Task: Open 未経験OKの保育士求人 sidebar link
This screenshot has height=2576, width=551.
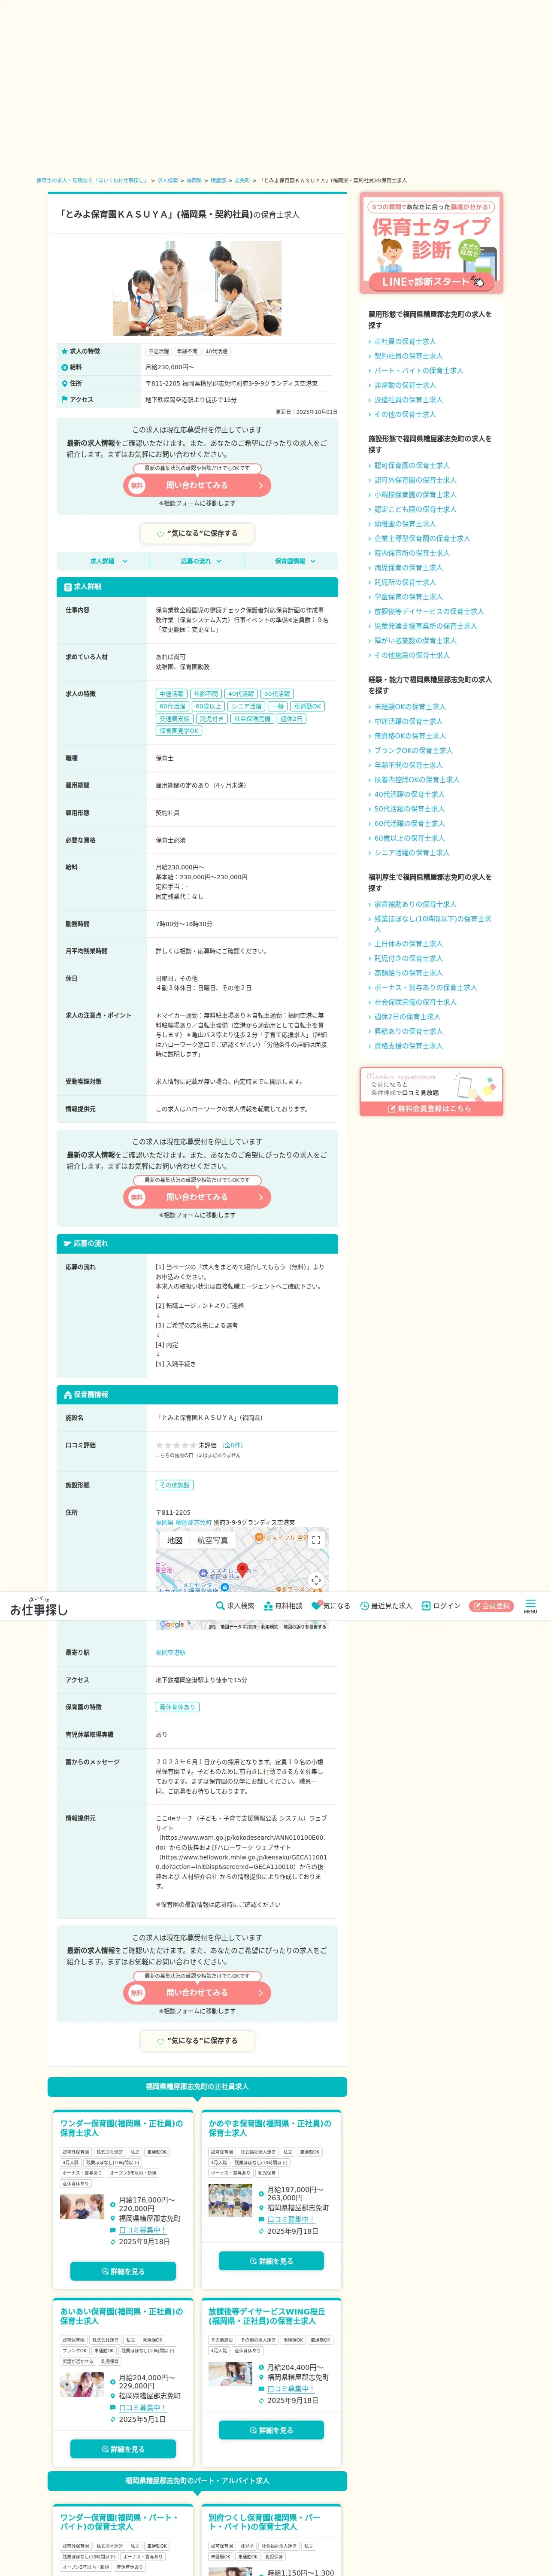Action: pos(410,707)
